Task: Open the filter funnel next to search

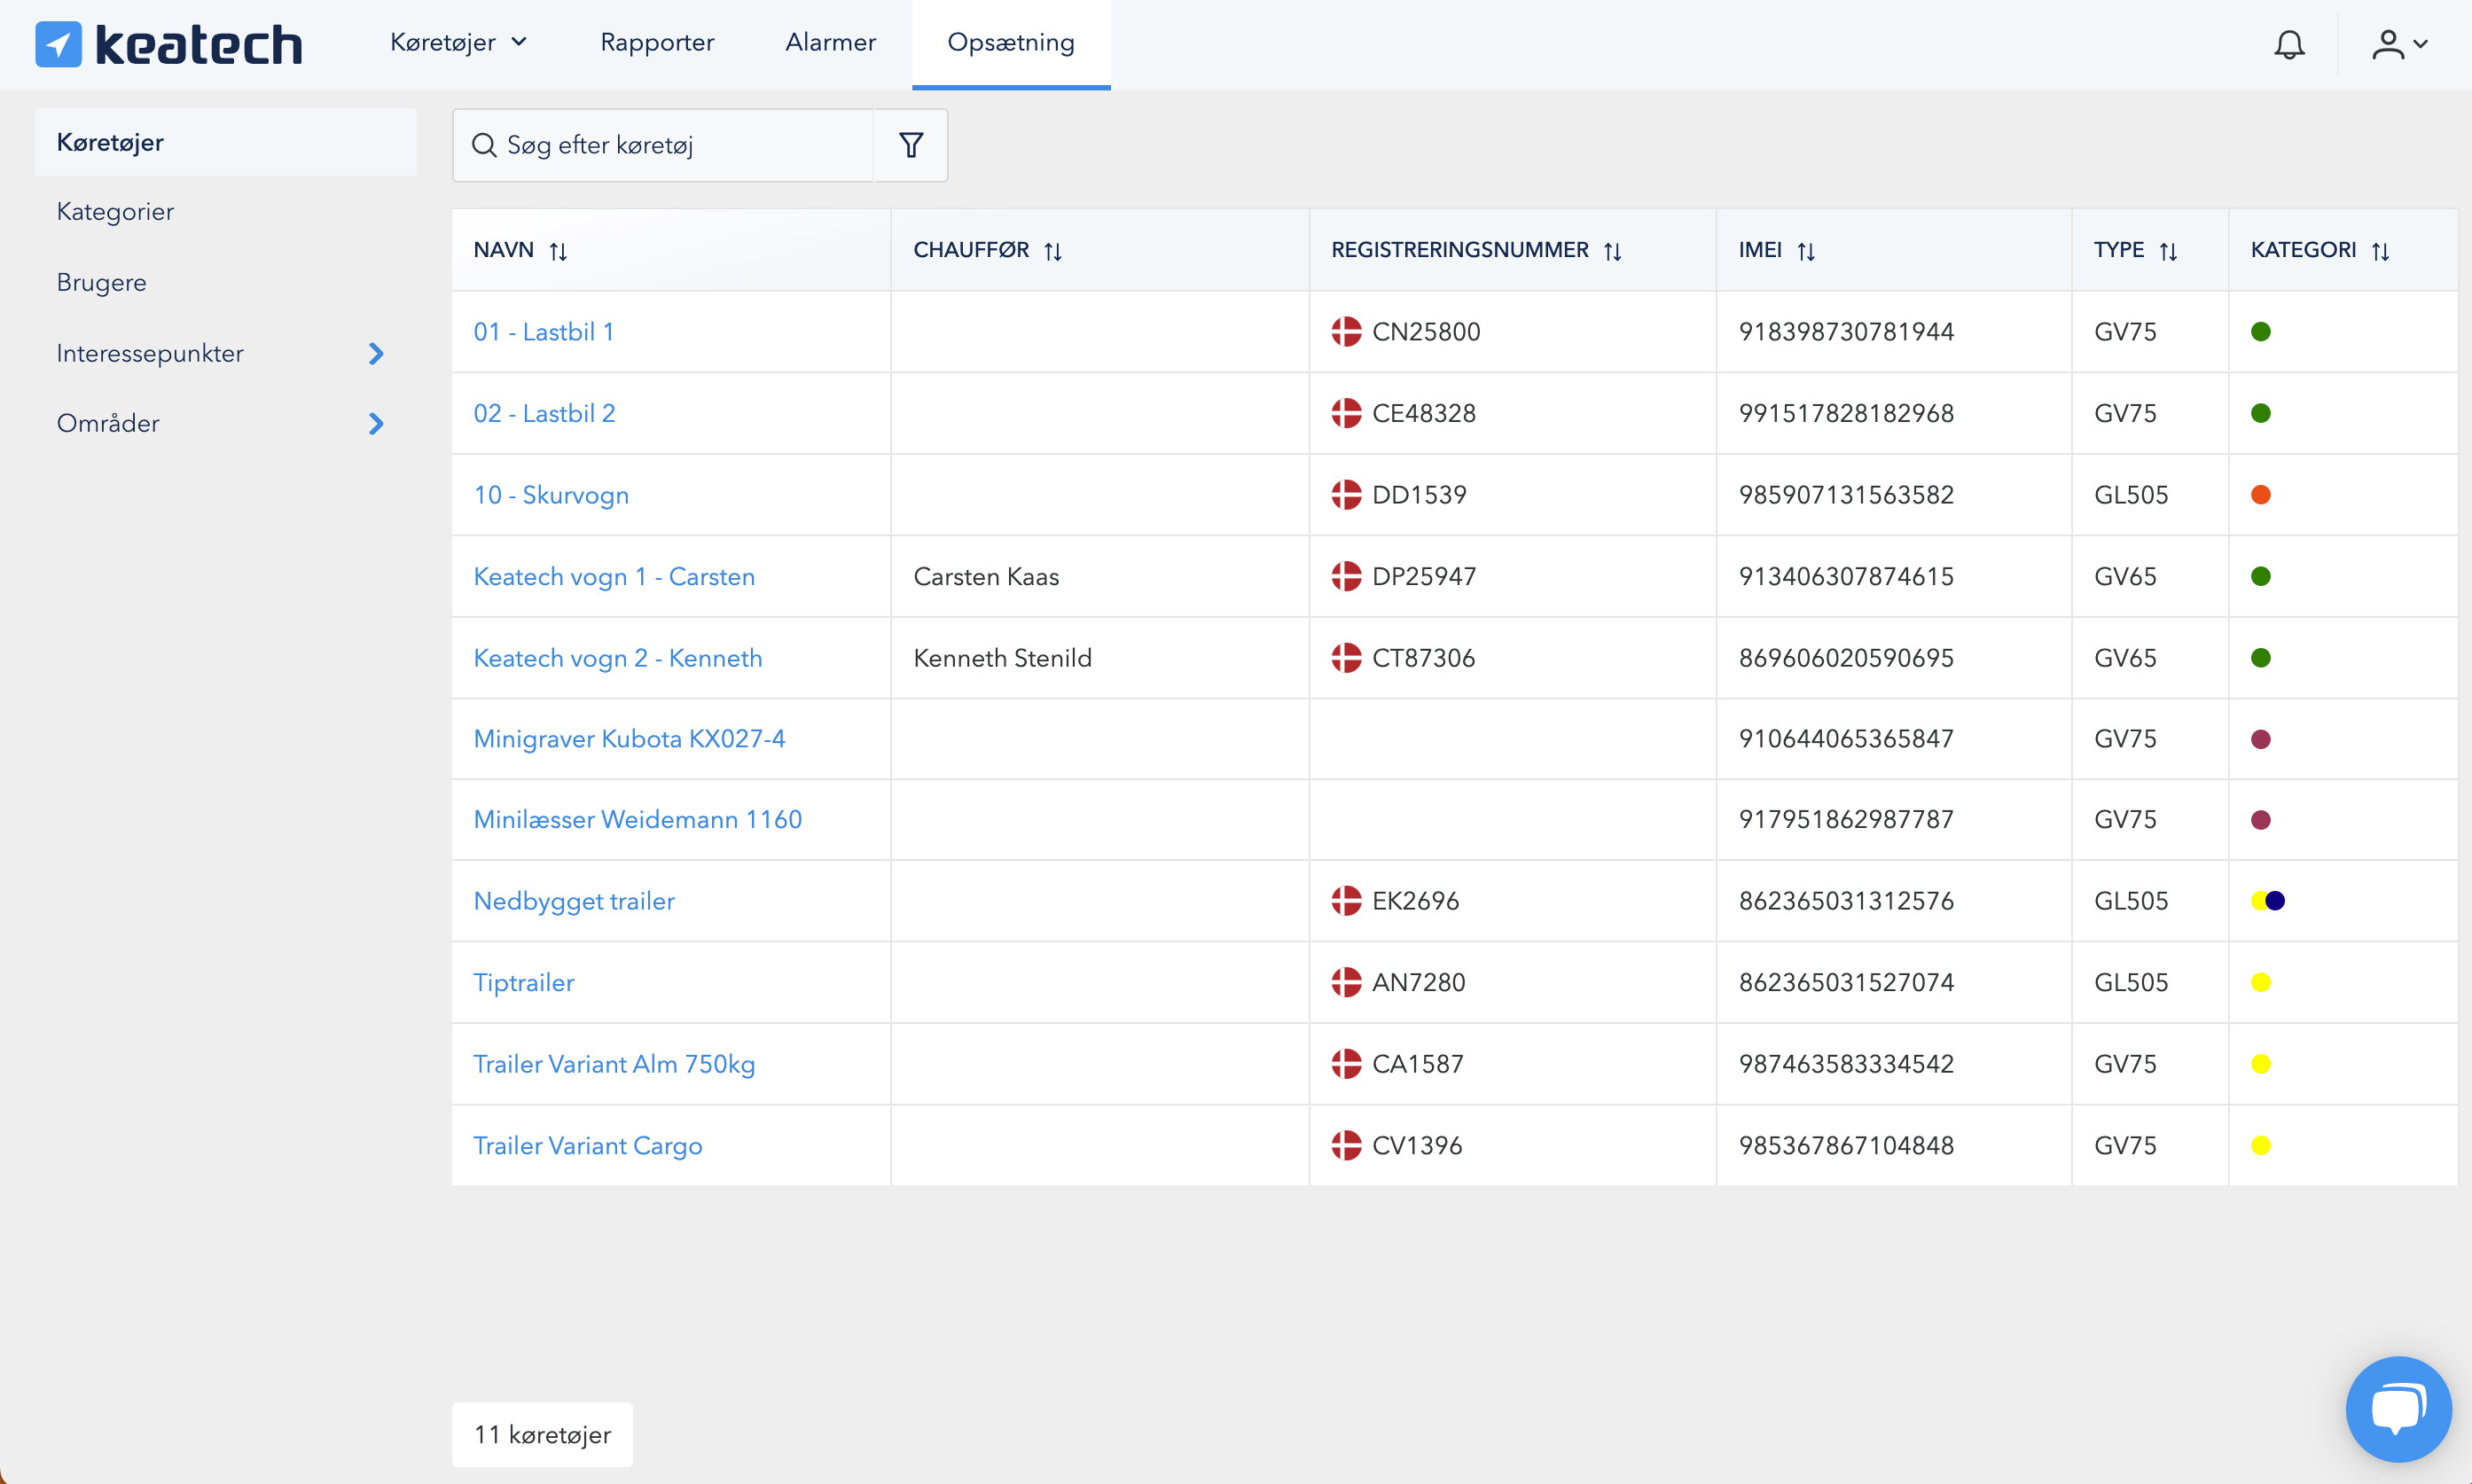Action: click(911, 145)
